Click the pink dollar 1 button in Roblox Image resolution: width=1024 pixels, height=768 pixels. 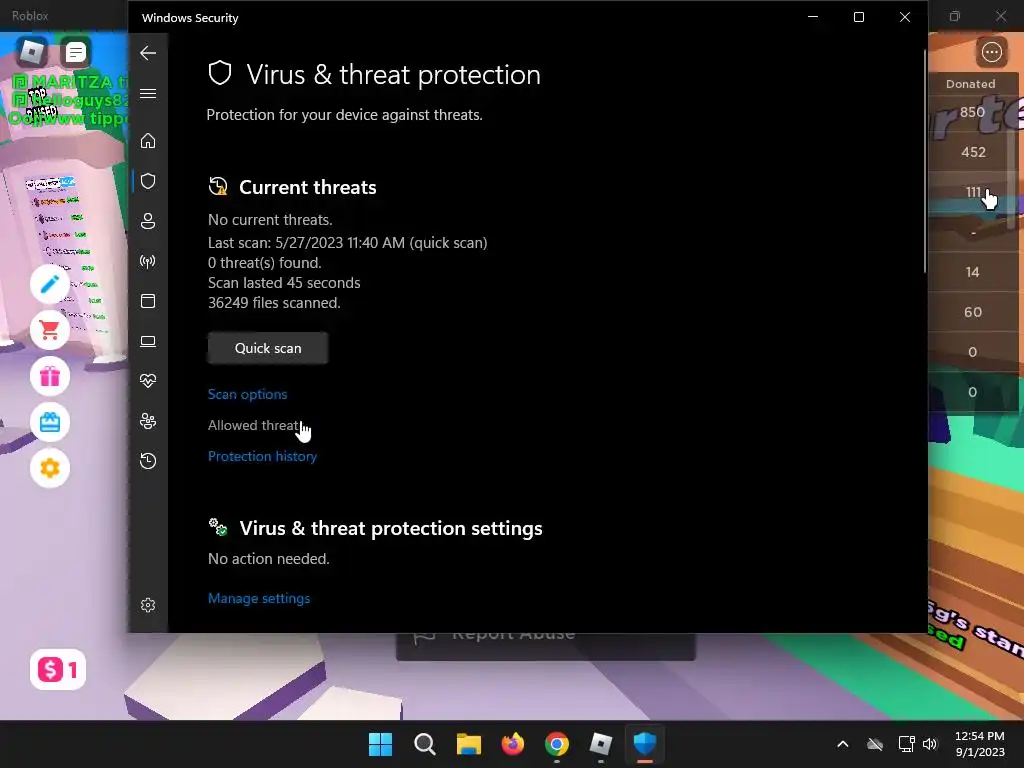pyautogui.click(x=57, y=669)
